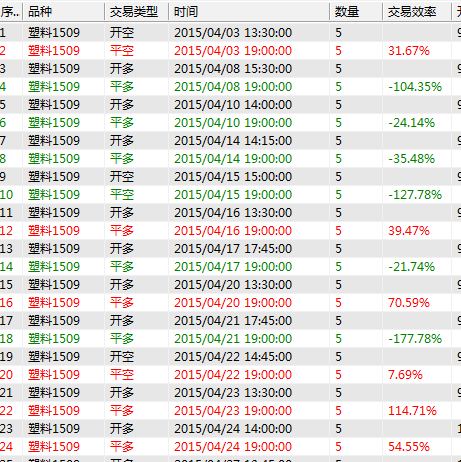
Task: Select row number 22
Action: [x=6, y=411]
